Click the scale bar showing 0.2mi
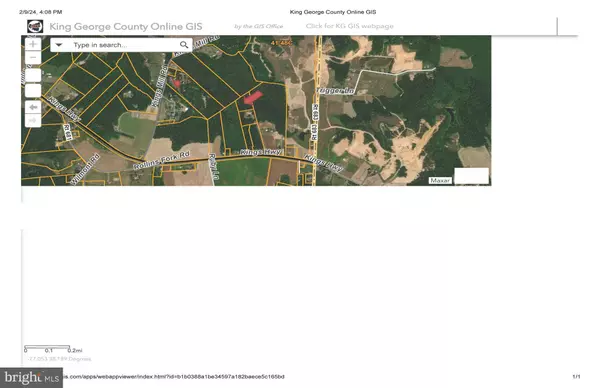The height and width of the screenshot is (388, 600). click(x=53, y=349)
